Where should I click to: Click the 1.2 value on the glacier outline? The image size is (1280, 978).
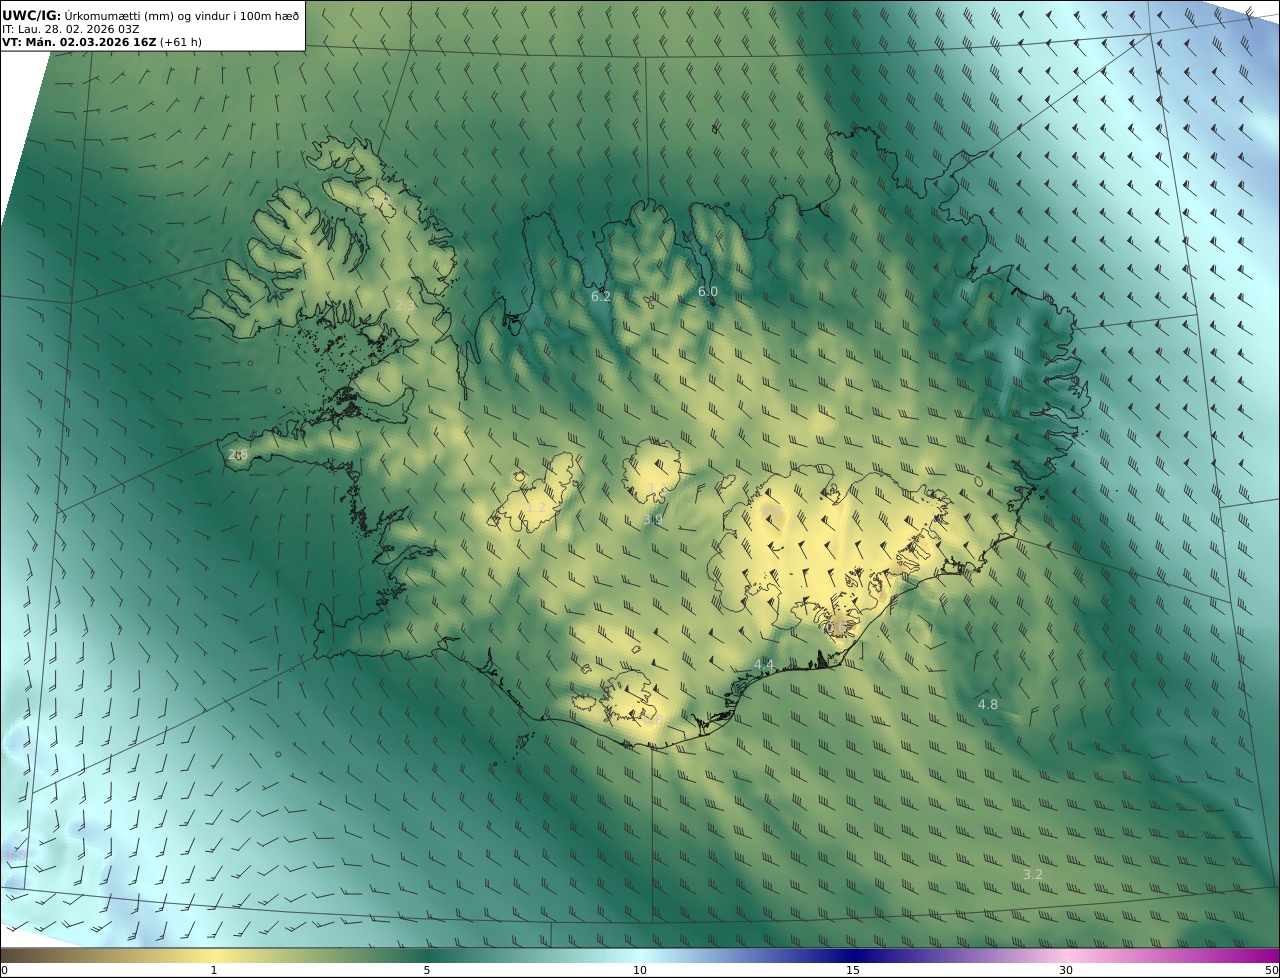tap(537, 508)
